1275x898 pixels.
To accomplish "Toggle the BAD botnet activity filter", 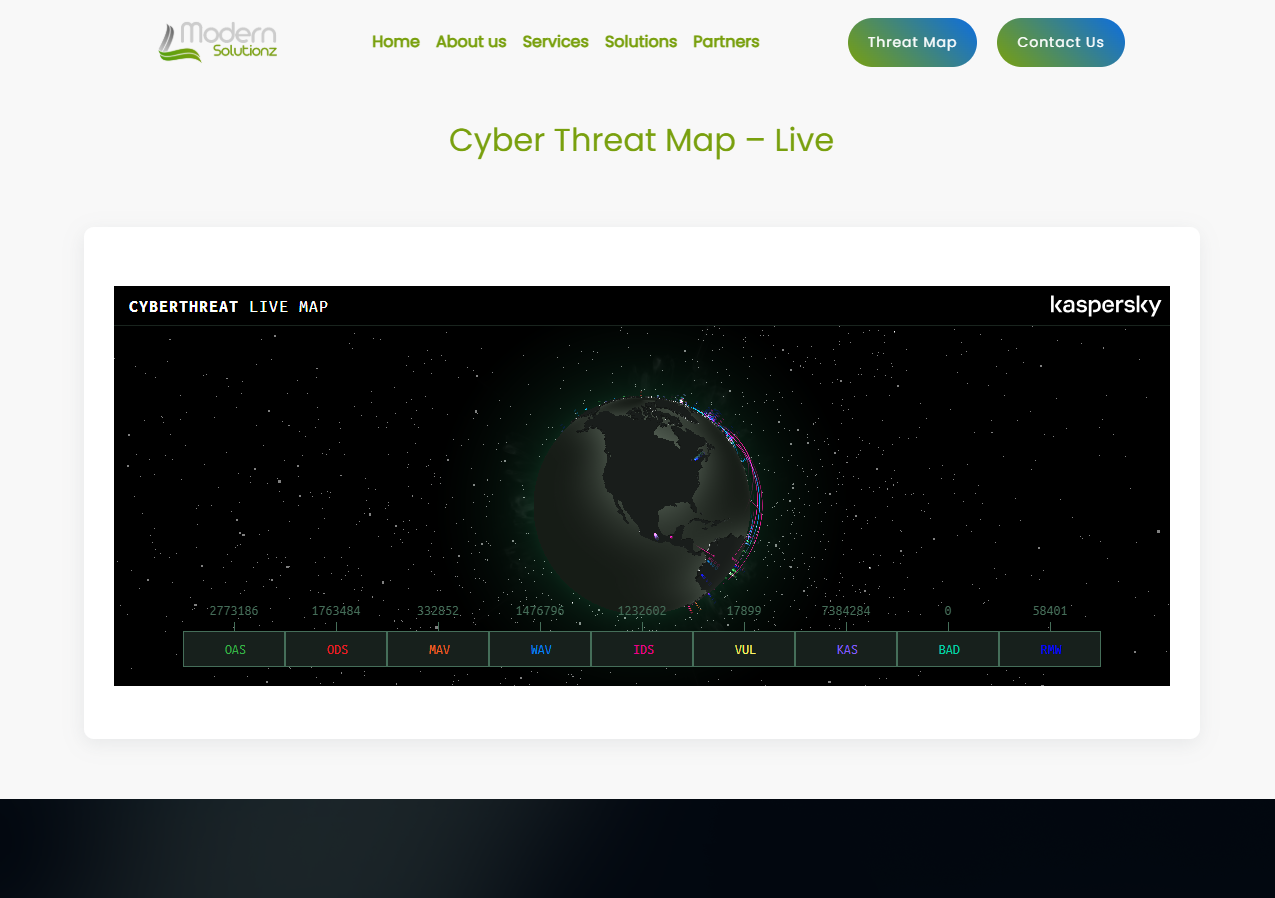I will [949, 649].
